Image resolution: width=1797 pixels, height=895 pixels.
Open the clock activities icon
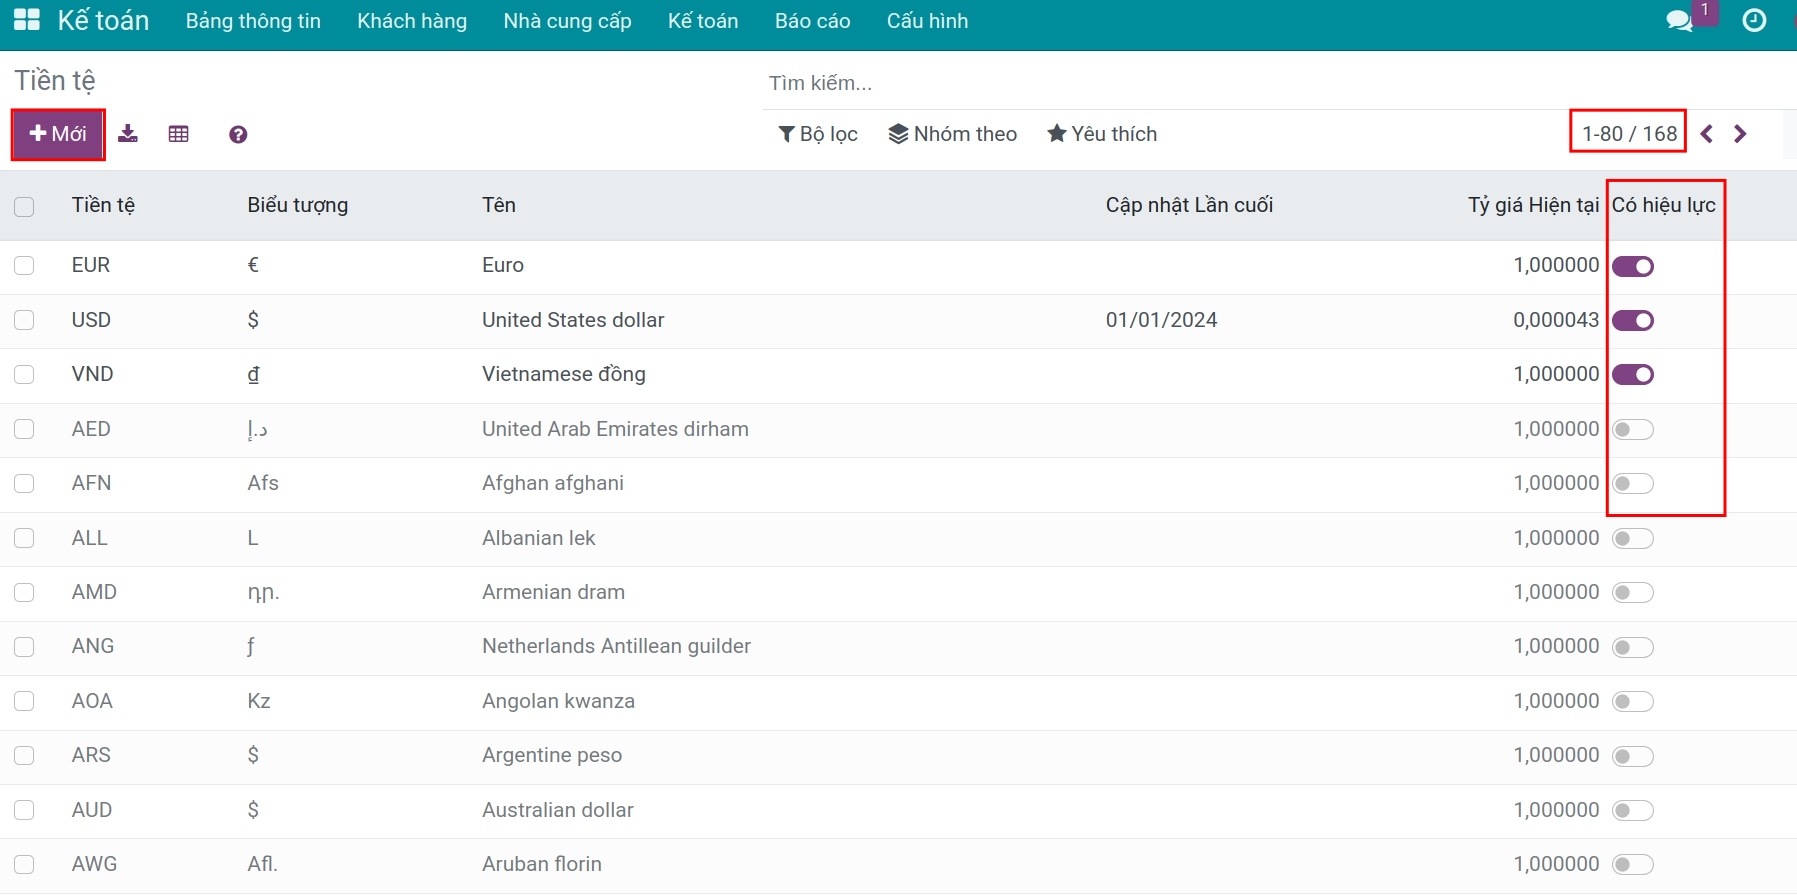[1754, 21]
